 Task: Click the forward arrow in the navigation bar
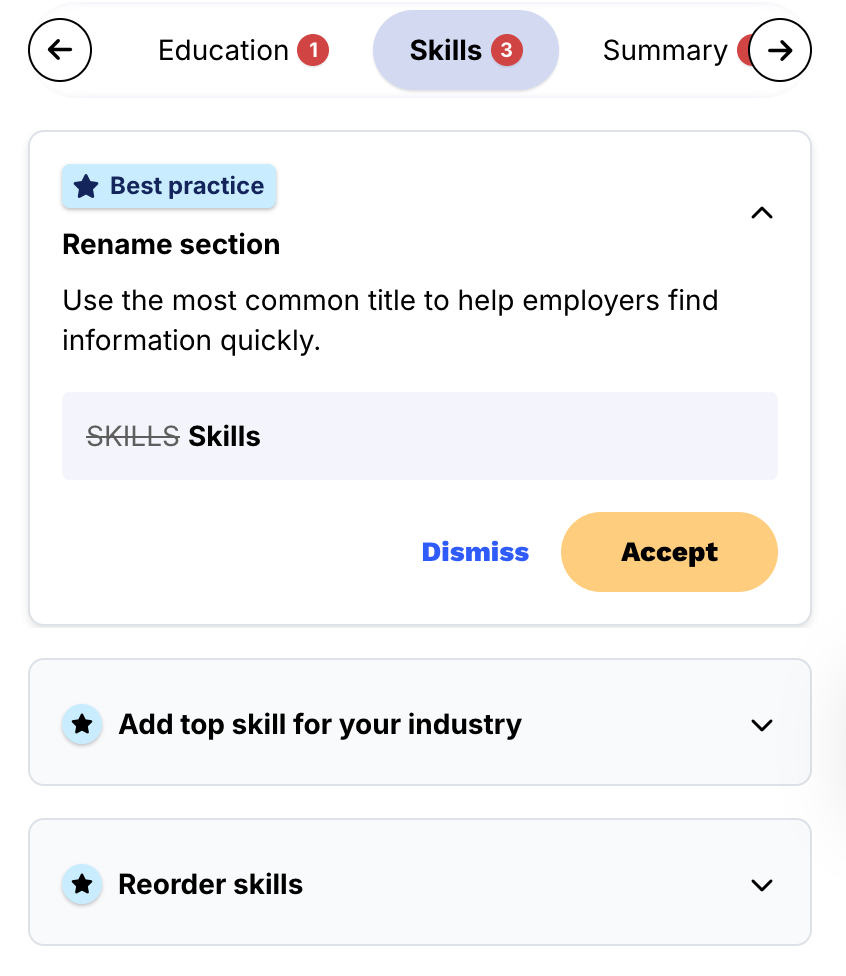click(779, 50)
